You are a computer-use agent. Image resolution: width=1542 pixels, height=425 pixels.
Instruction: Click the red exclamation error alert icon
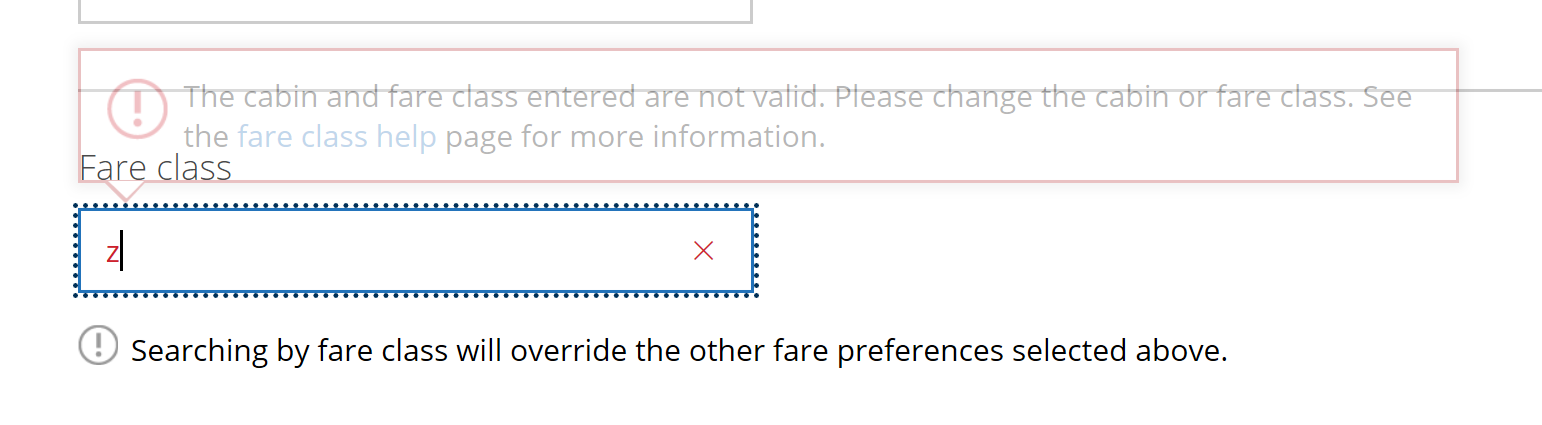click(138, 108)
